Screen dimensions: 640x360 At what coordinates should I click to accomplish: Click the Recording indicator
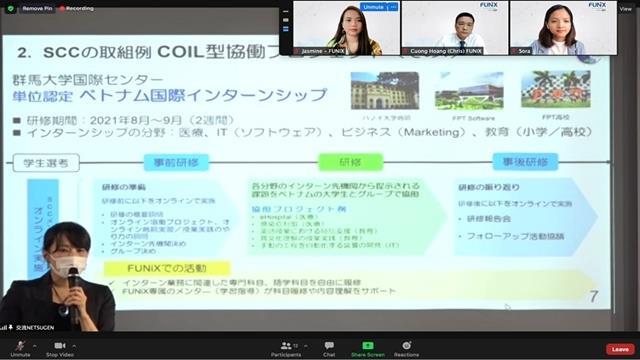tap(76, 8)
